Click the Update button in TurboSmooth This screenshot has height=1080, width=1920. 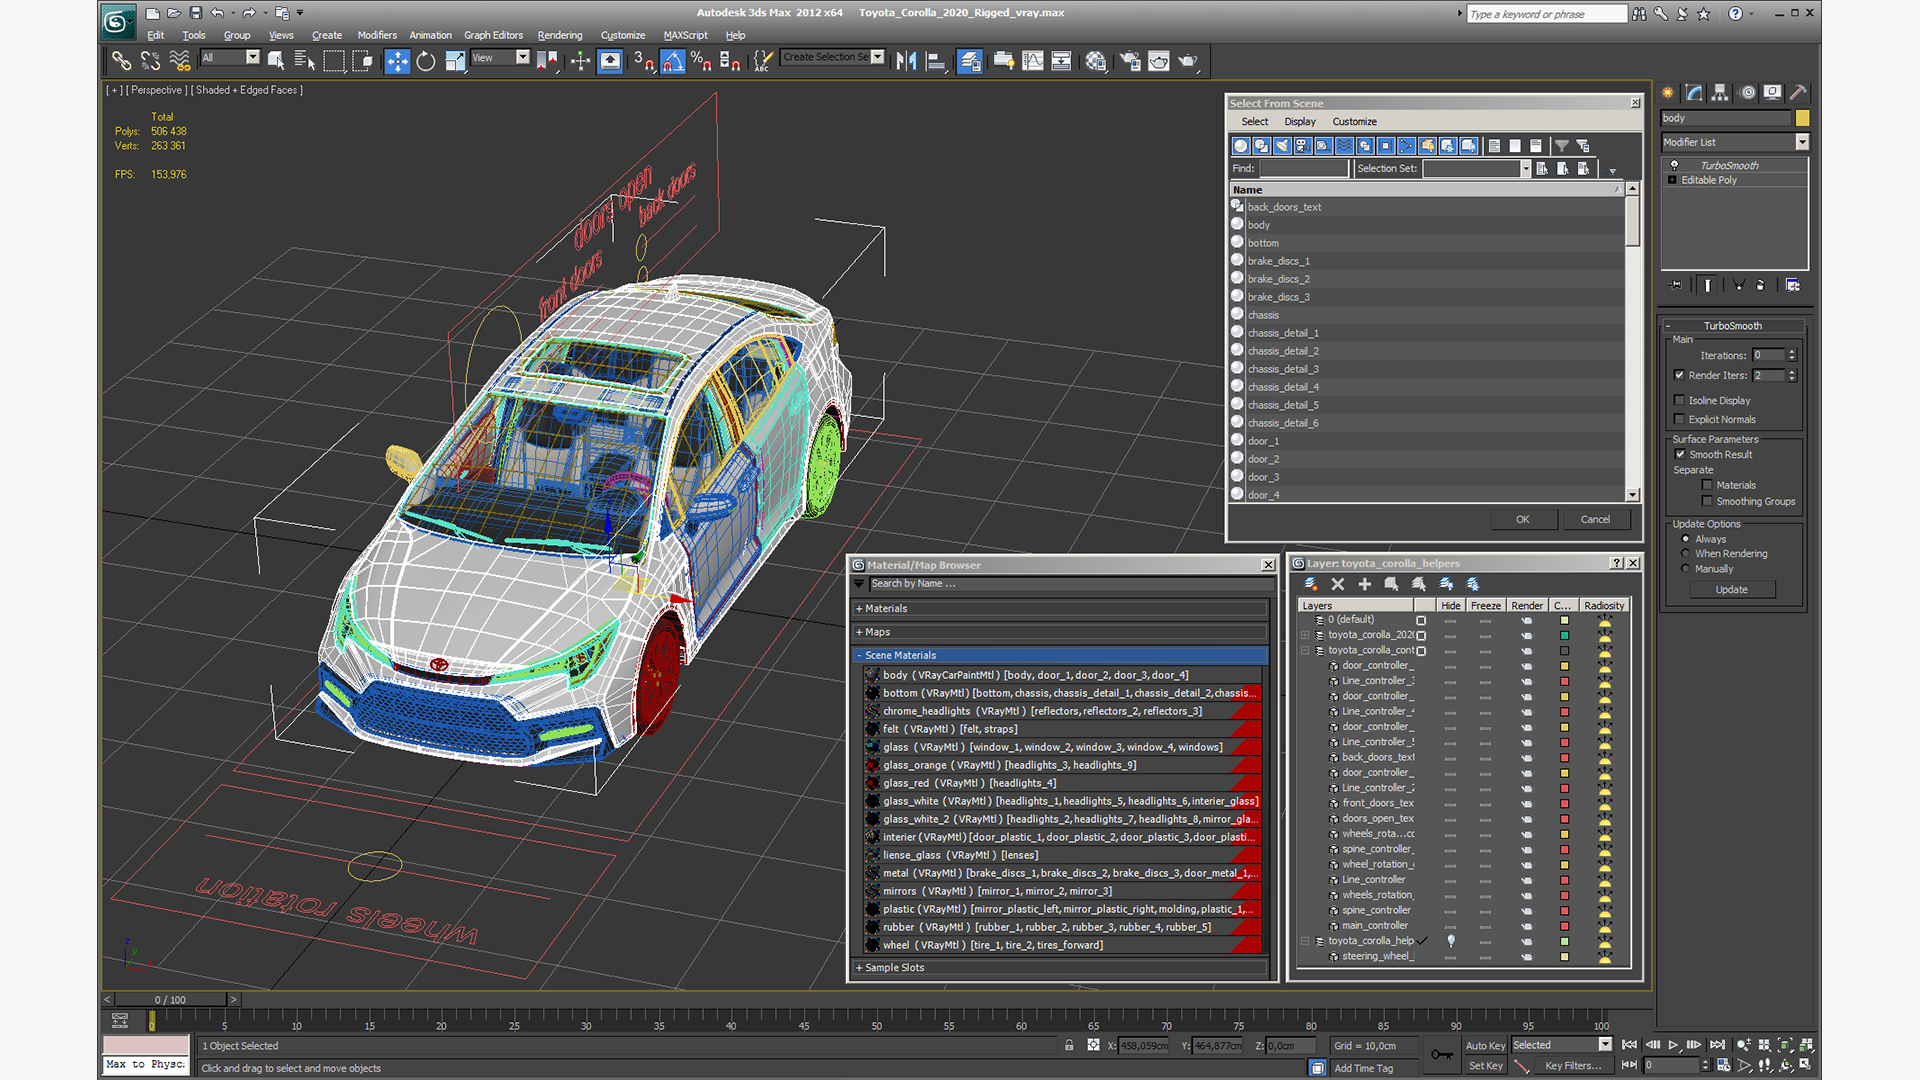[1731, 590]
